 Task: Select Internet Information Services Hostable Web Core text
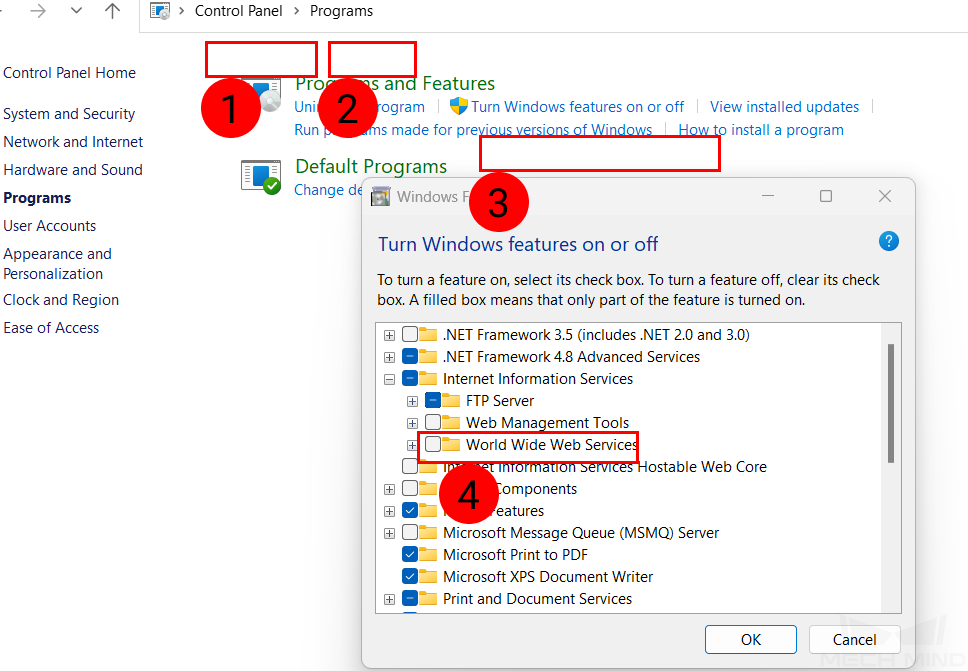coord(605,467)
